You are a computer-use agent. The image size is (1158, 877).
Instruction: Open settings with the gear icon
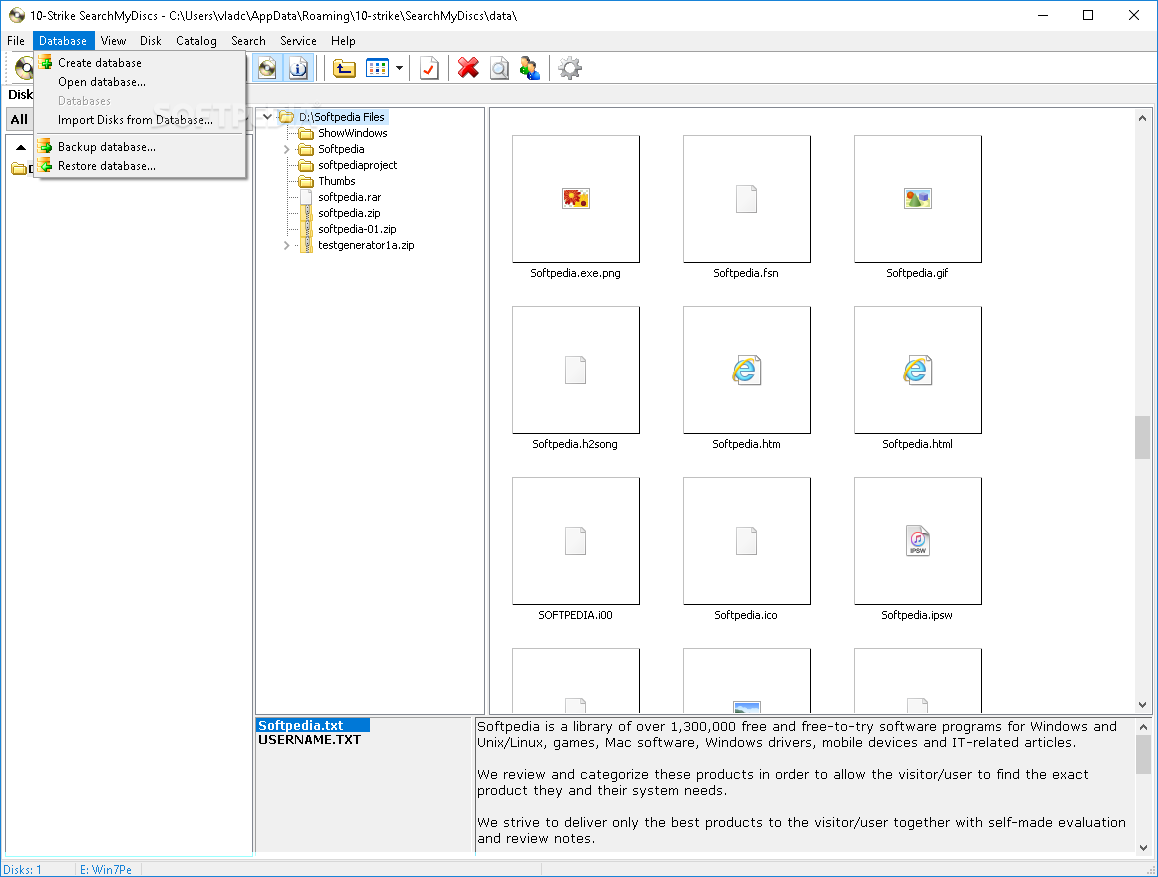[x=569, y=69]
